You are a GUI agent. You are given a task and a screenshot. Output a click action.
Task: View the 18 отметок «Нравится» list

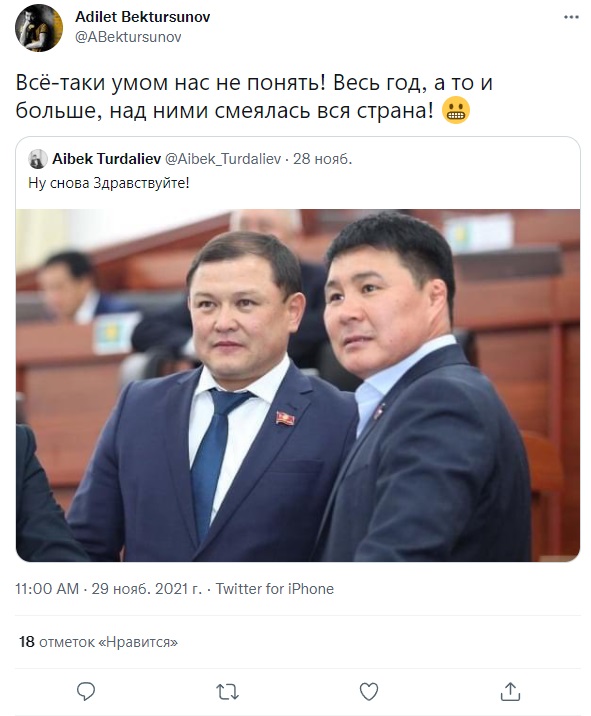point(98,642)
